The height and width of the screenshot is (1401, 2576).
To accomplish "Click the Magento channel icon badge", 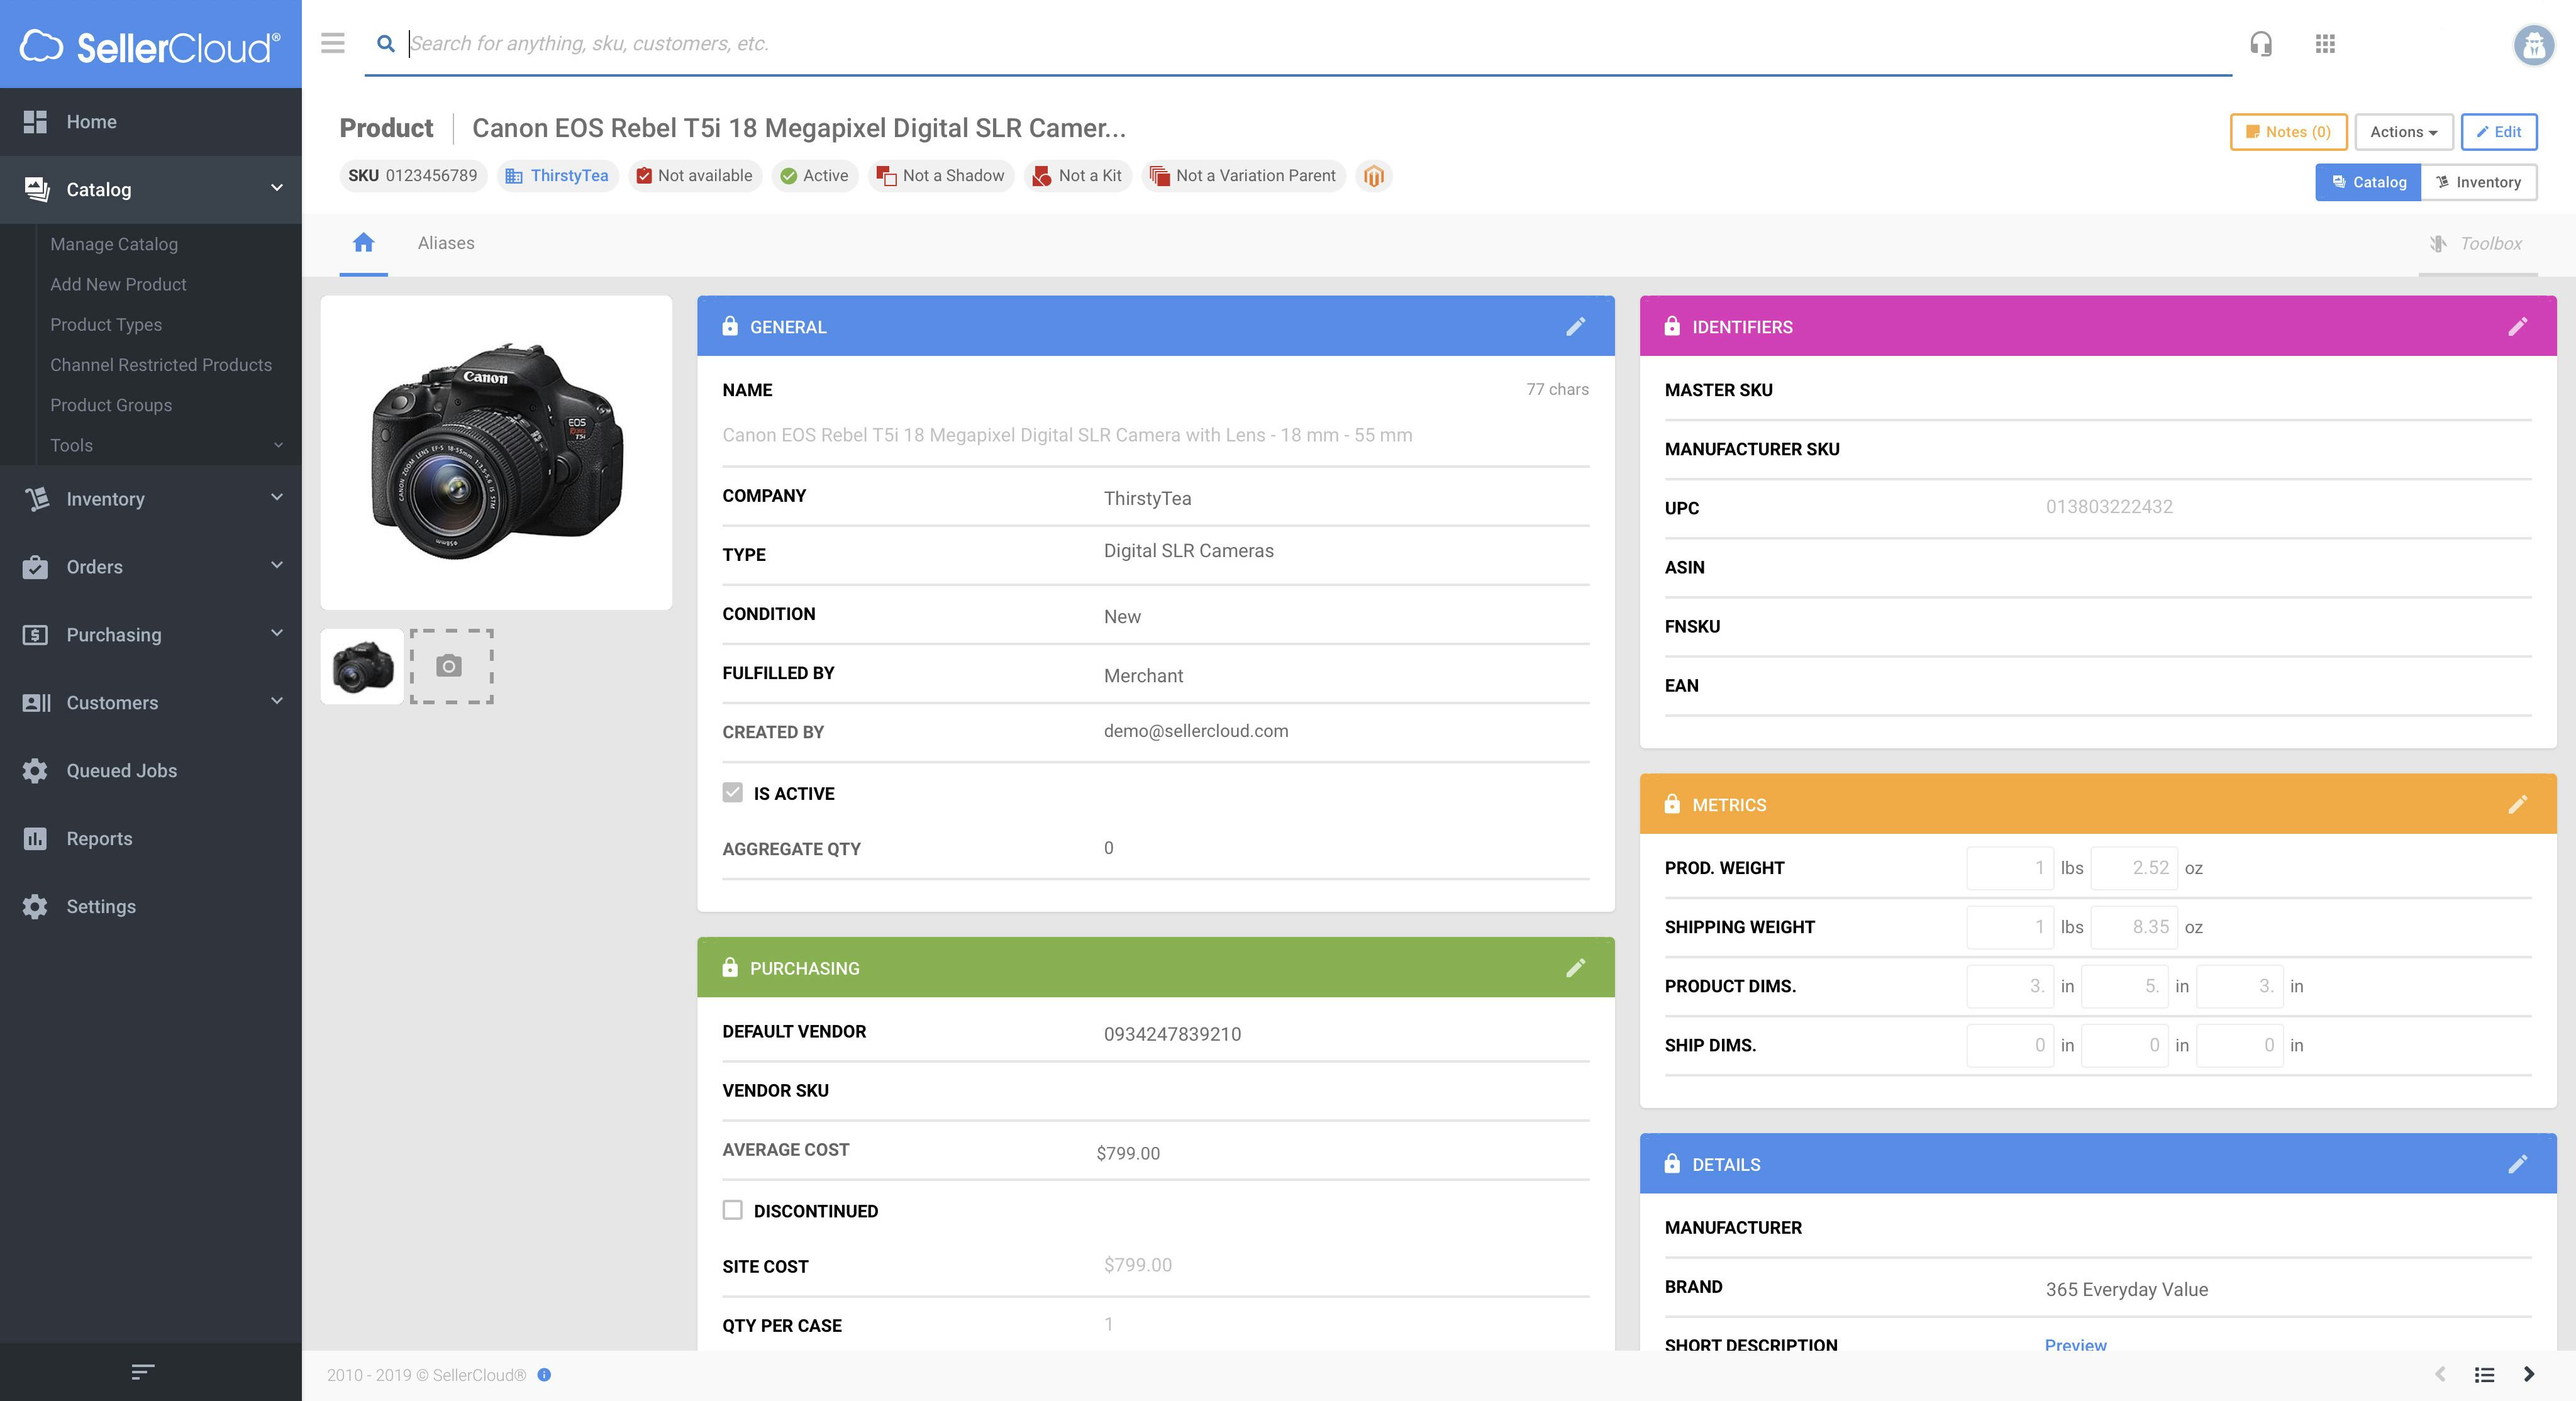I will click(1374, 176).
